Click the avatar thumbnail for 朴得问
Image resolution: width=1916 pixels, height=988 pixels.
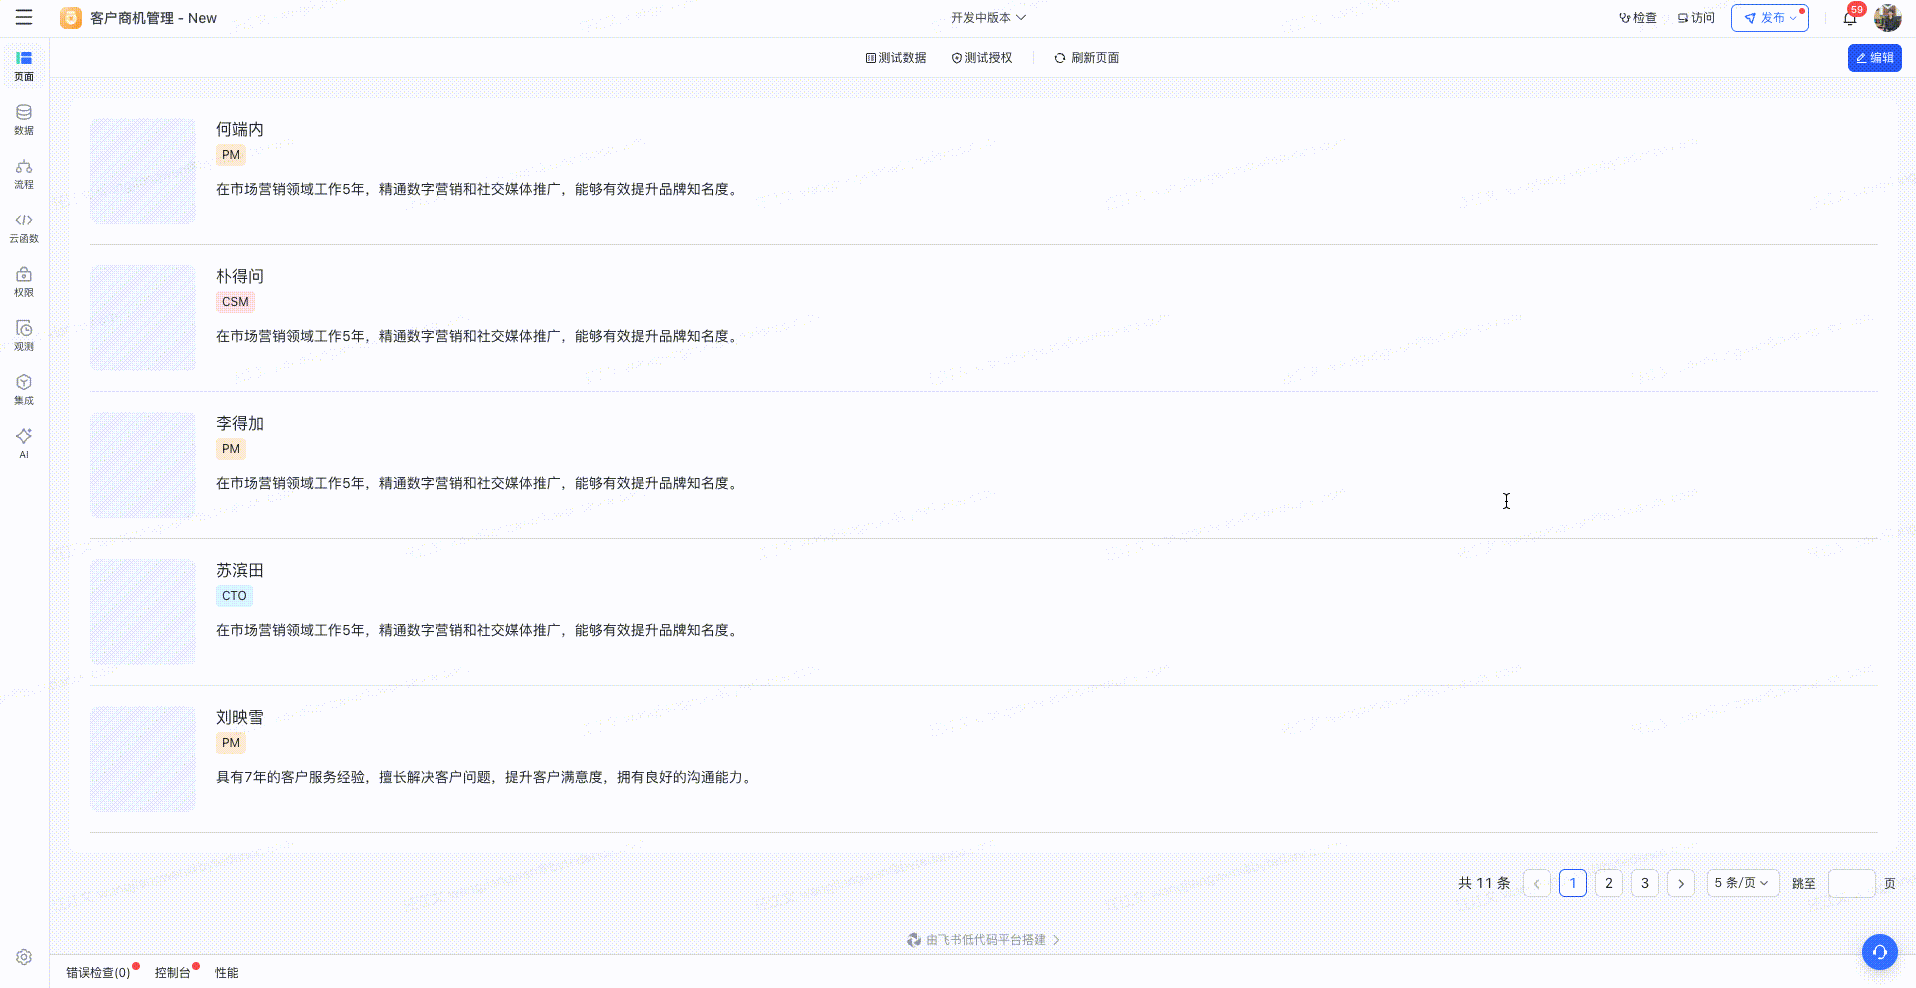[x=143, y=318]
